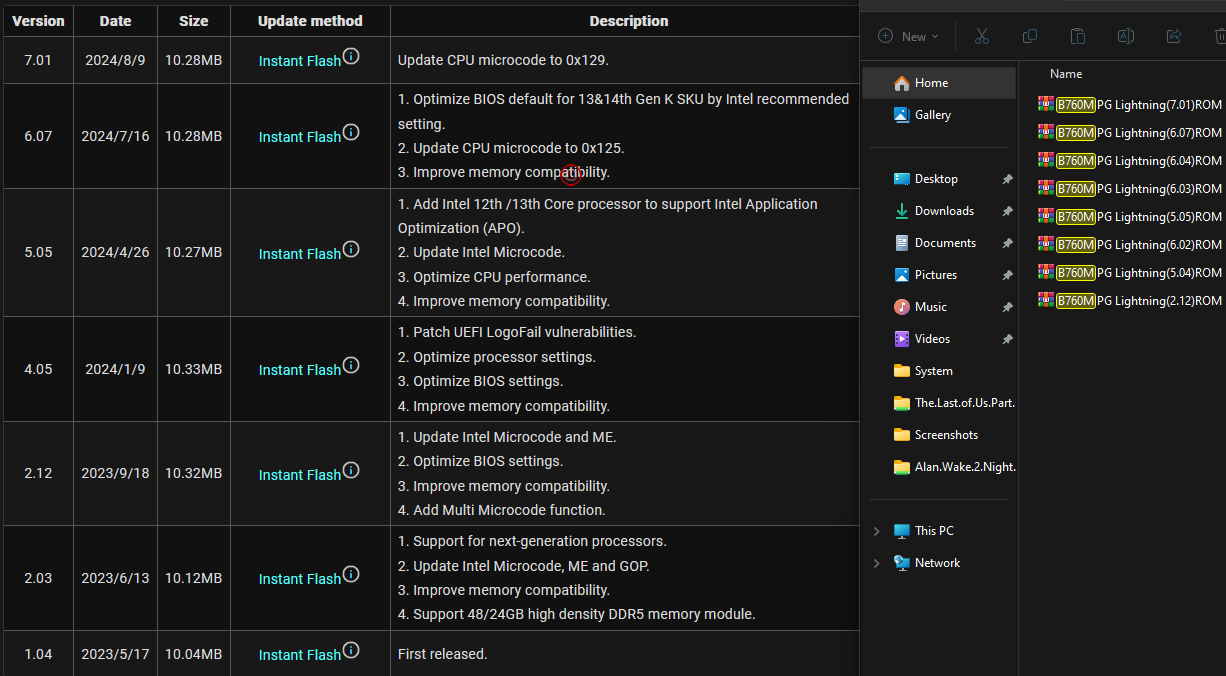Click the 2023/9/18 date cell
1226x676 pixels.
(115, 473)
